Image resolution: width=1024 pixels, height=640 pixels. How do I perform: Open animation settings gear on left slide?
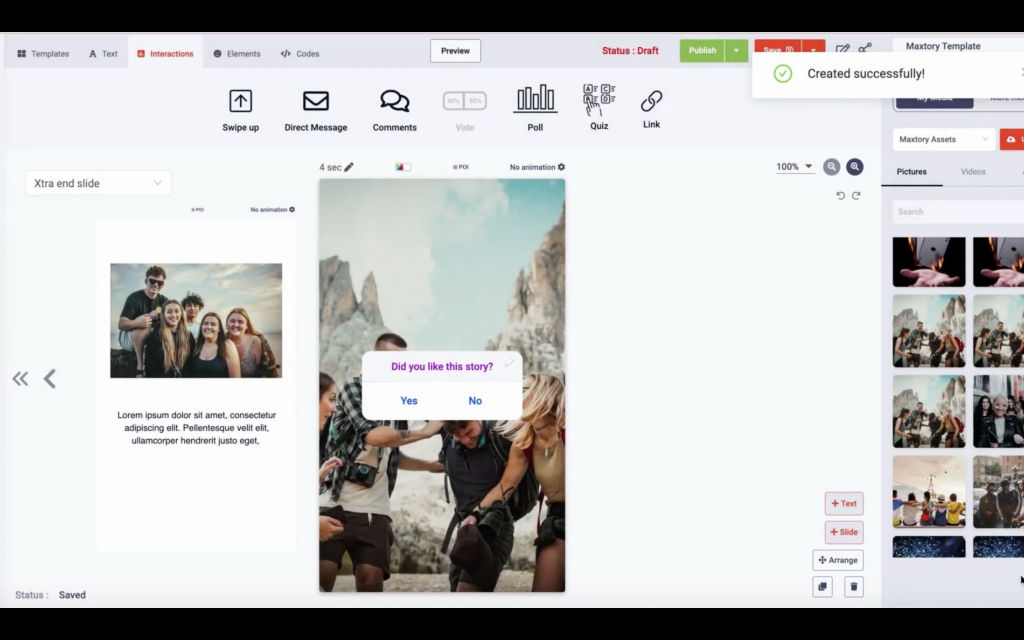(292, 210)
